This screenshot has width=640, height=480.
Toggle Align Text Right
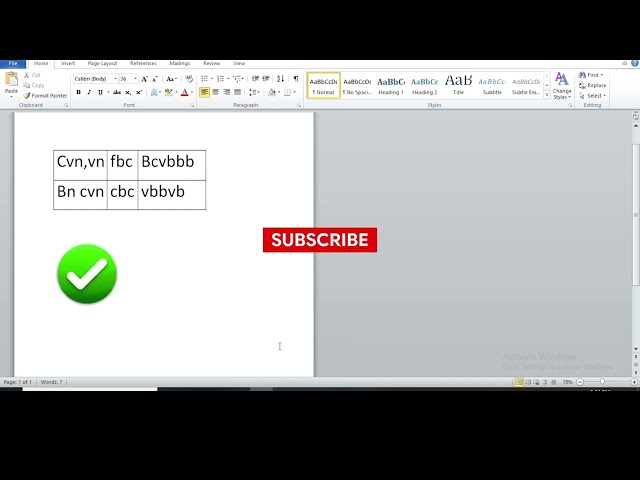click(227, 92)
